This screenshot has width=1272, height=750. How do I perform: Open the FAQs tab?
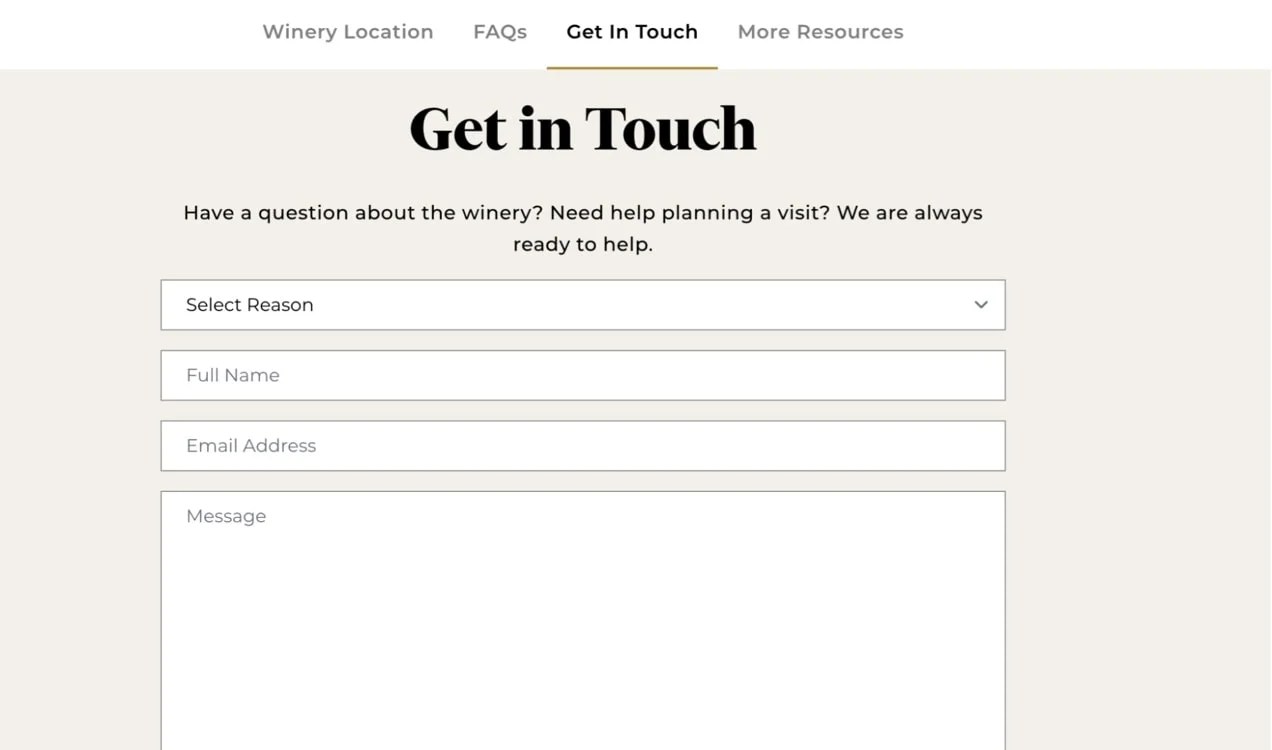[x=499, y=32]
